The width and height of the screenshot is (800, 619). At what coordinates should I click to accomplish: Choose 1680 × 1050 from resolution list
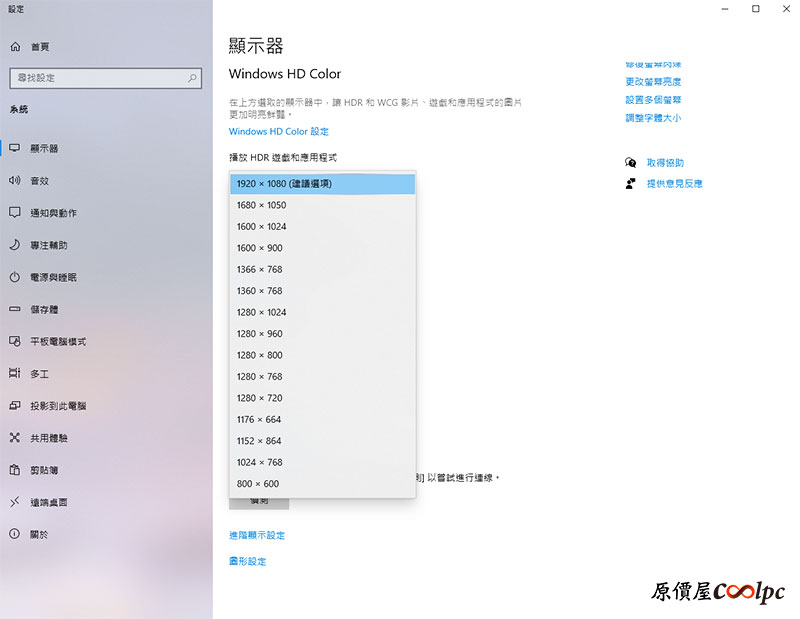pos(322,205)
